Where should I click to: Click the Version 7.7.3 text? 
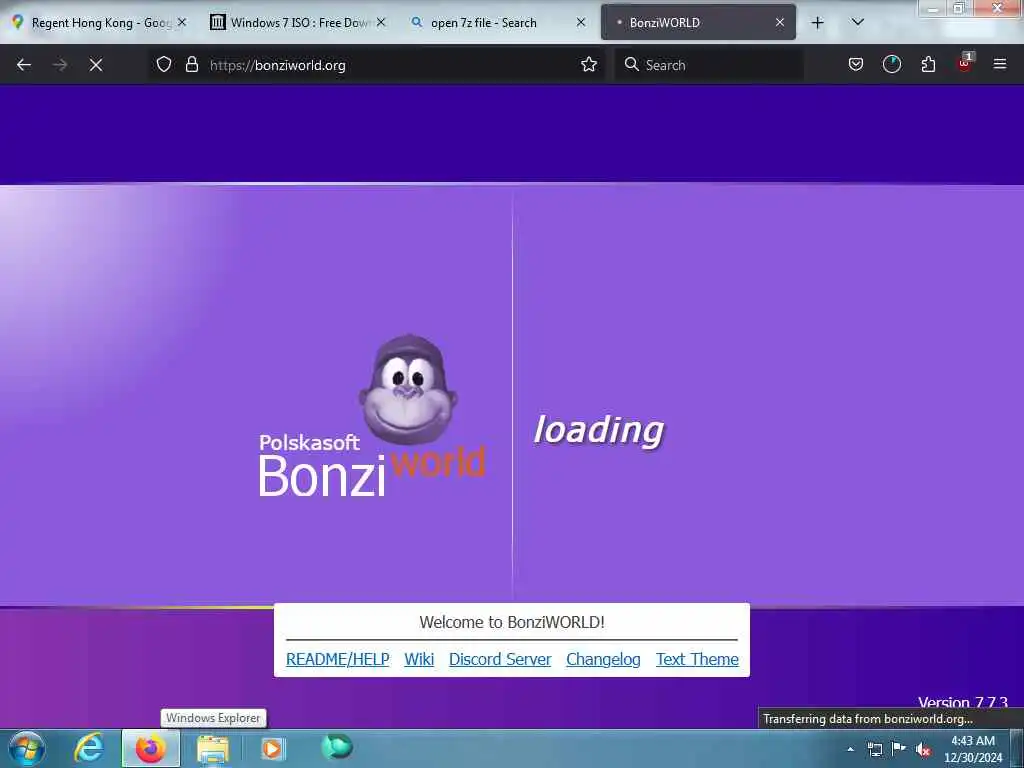[x=963, y=702]
